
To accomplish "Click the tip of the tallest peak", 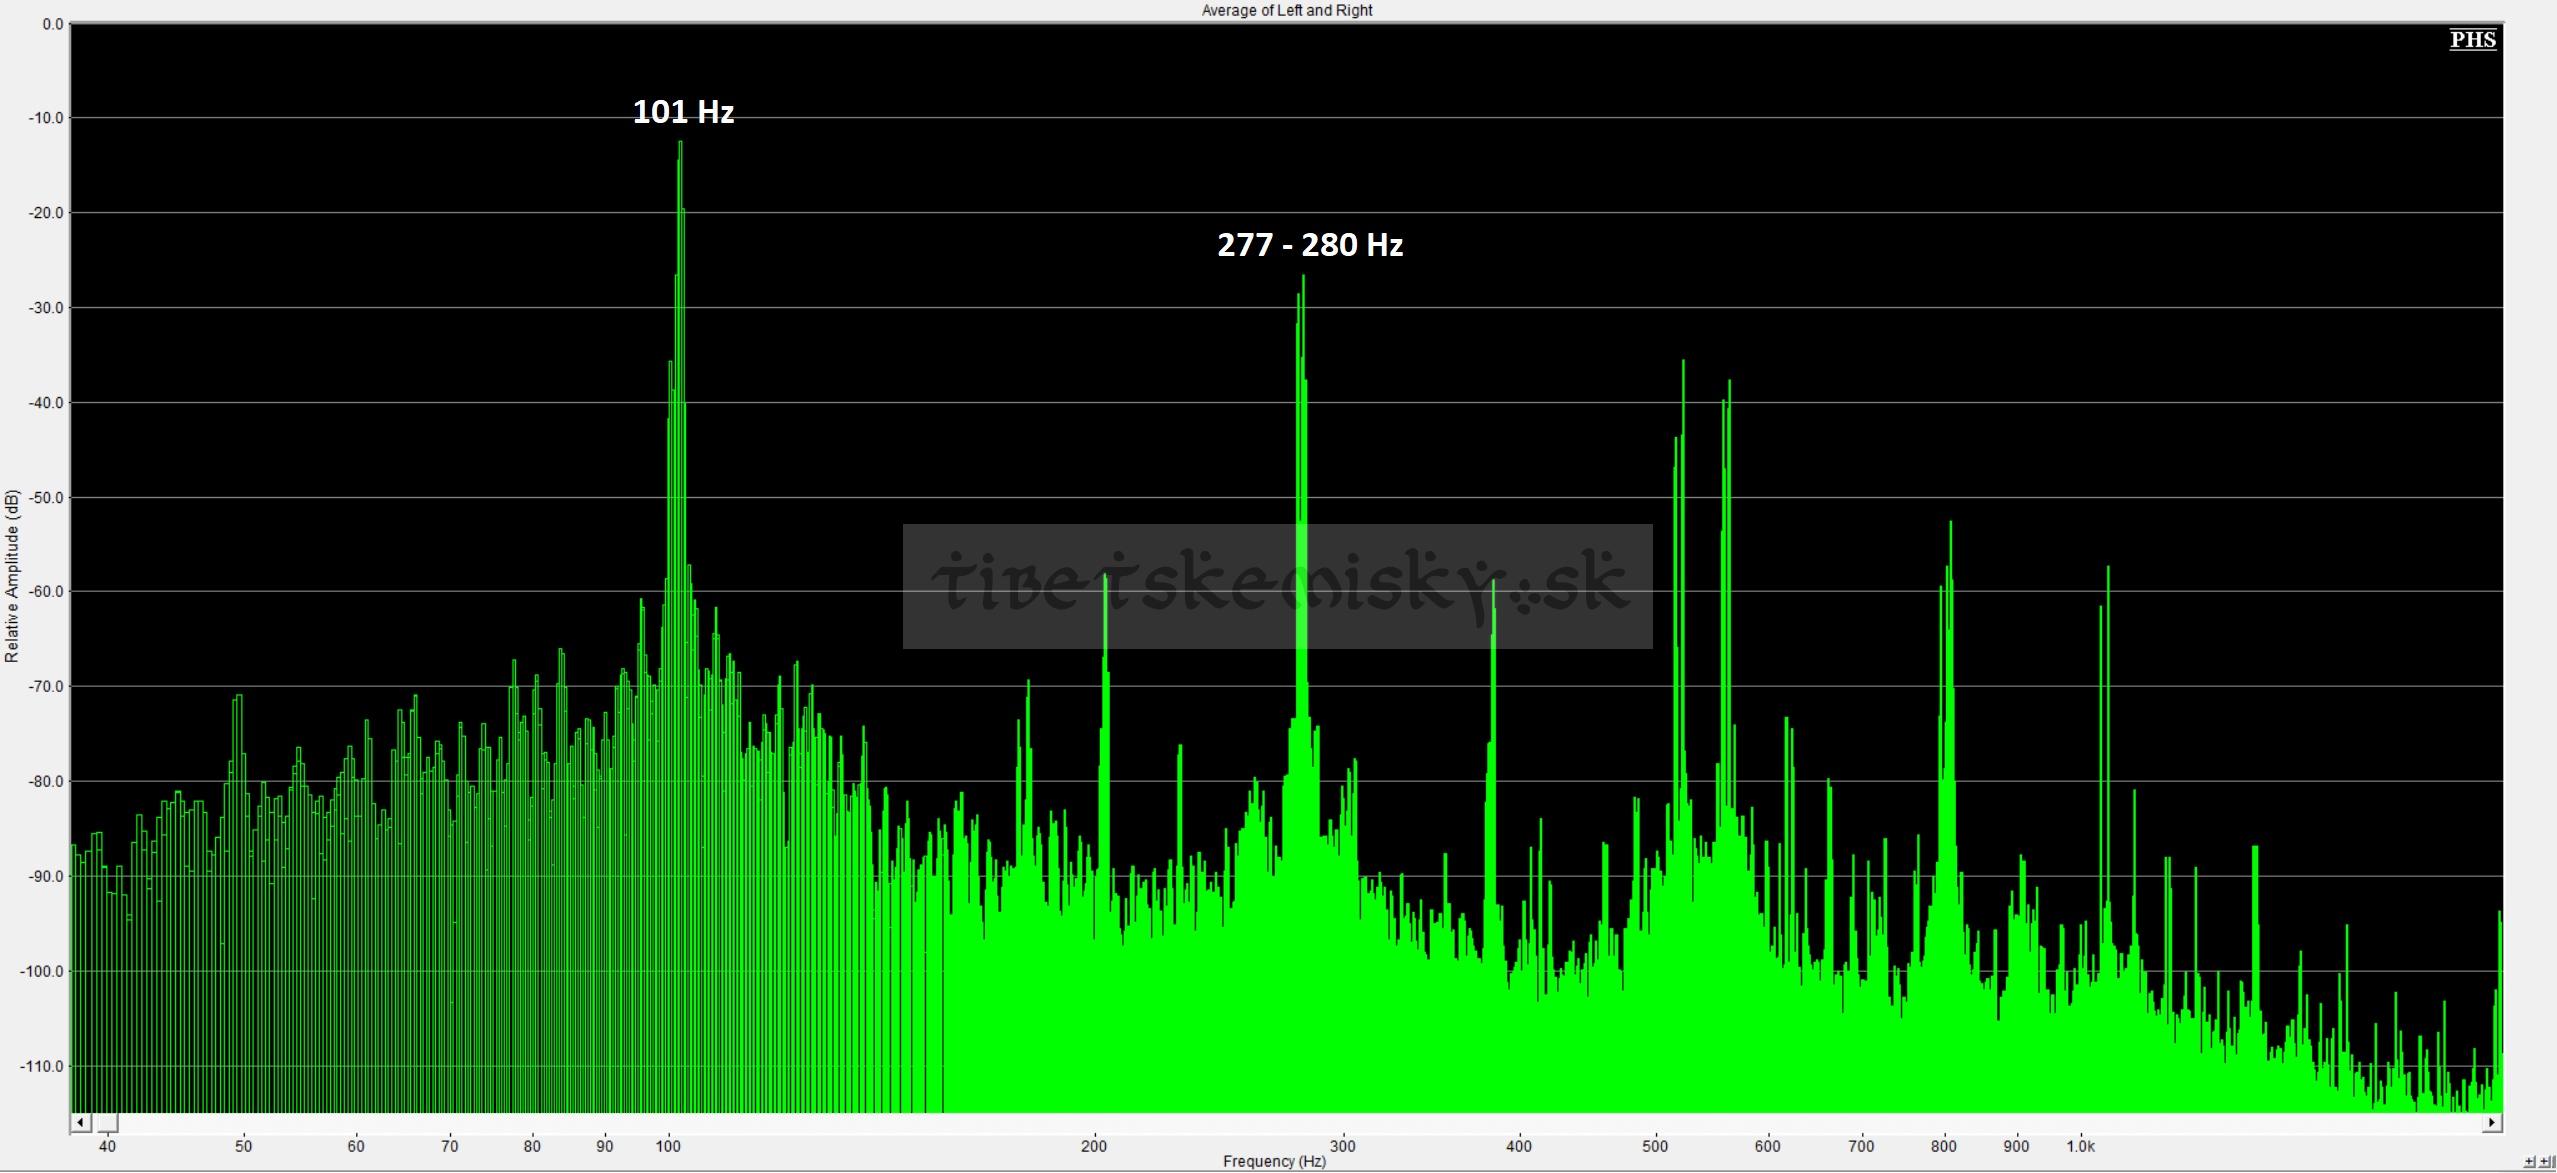I will click(680, 143).
